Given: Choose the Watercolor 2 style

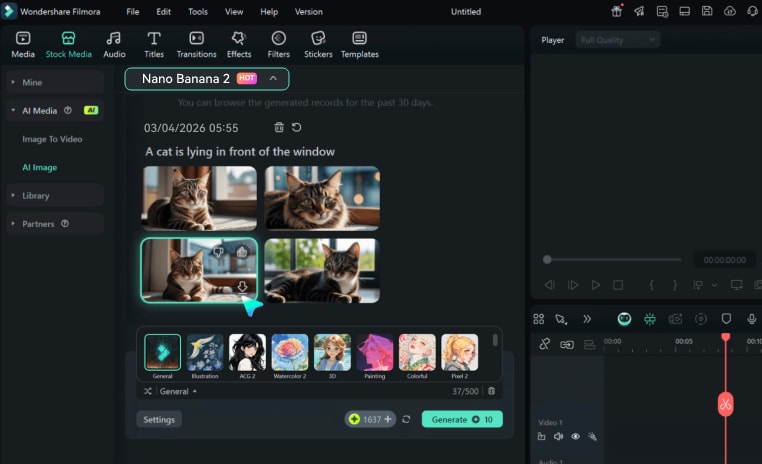Looking at the screenshot, I should (290, 356).
